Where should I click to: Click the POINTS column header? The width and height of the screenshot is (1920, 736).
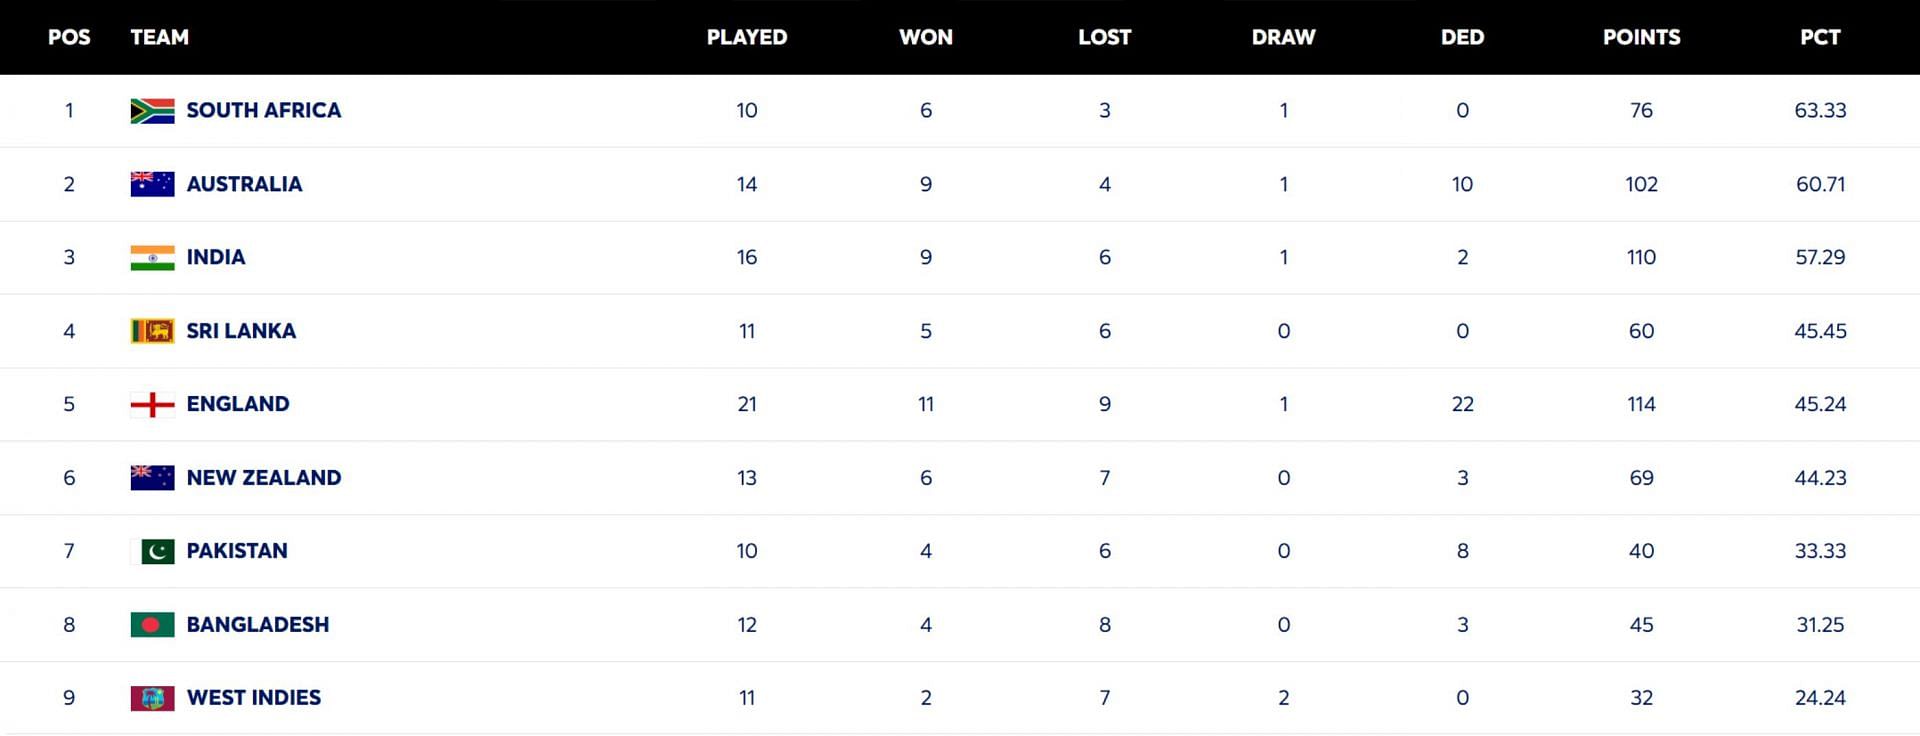[1641, 37]
